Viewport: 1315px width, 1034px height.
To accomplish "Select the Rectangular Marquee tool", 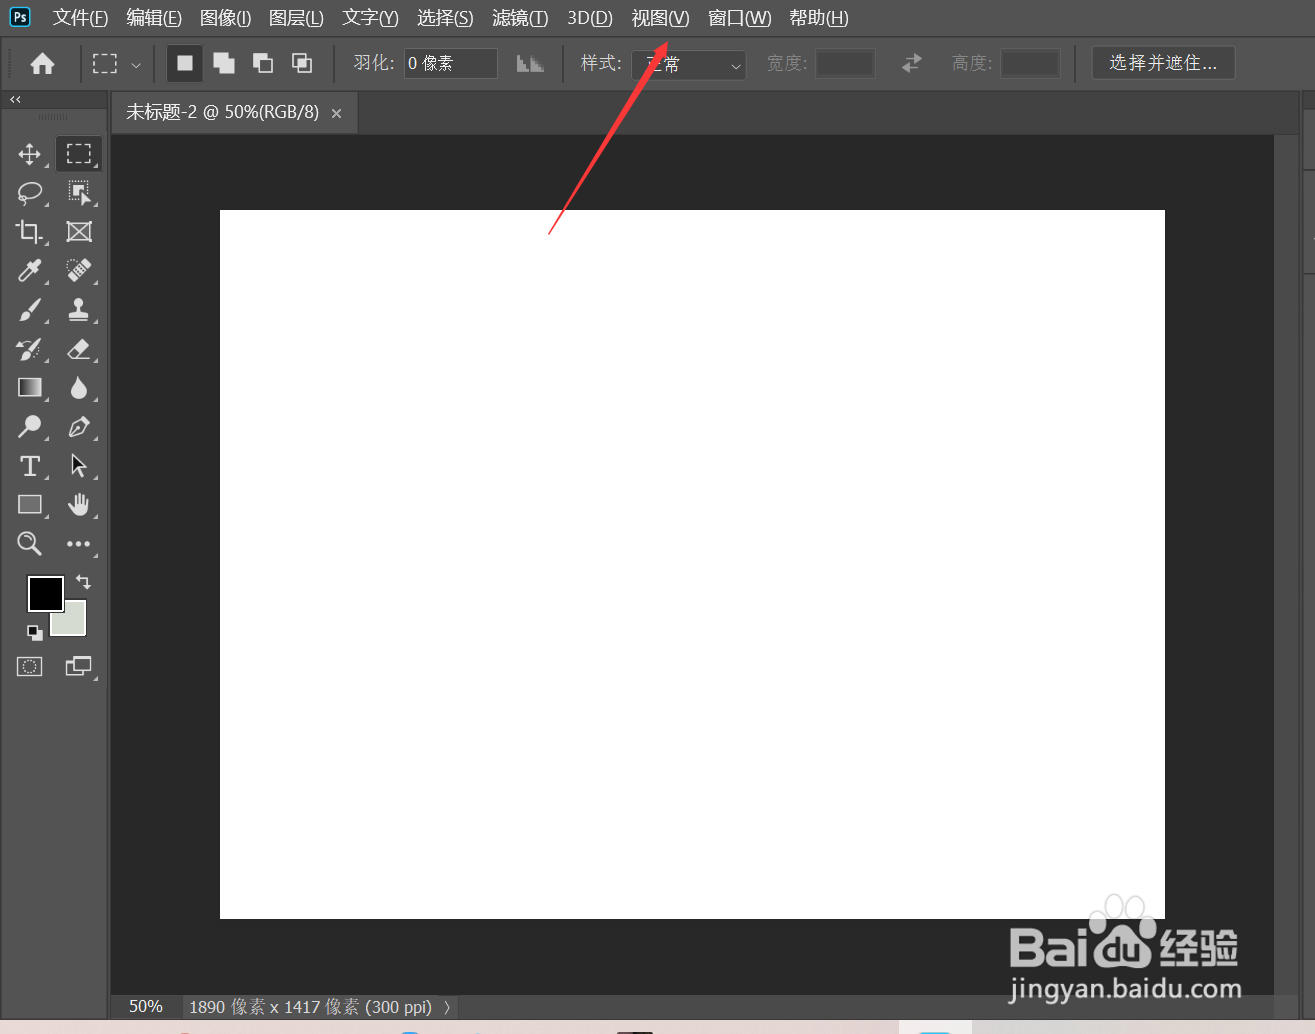I will pos(79,154).
